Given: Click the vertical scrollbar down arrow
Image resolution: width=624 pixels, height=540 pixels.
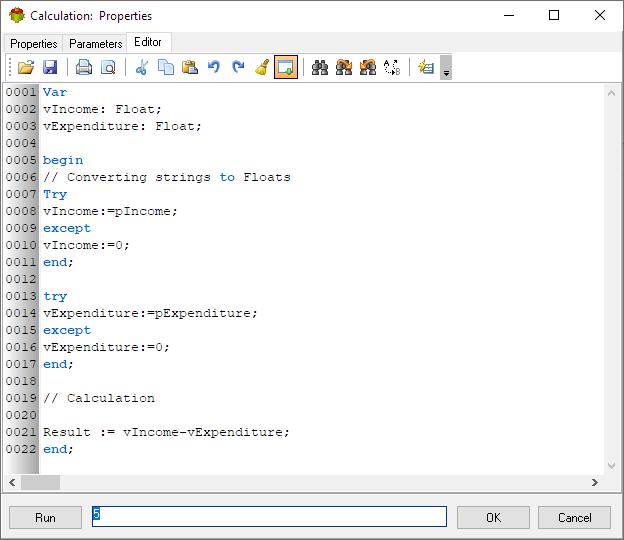Looking at the screenshot, I should [x=612, y=465].
